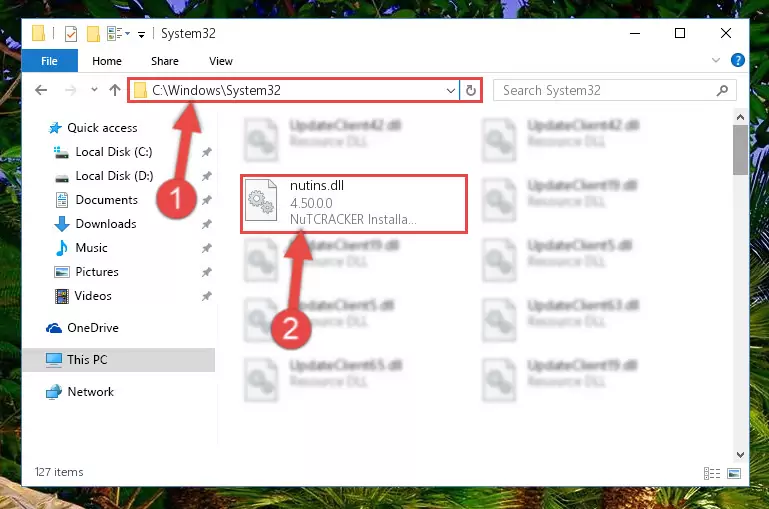769x509 pixels.
Task: Click the search magnifier icon
Action: pos(722,90)
